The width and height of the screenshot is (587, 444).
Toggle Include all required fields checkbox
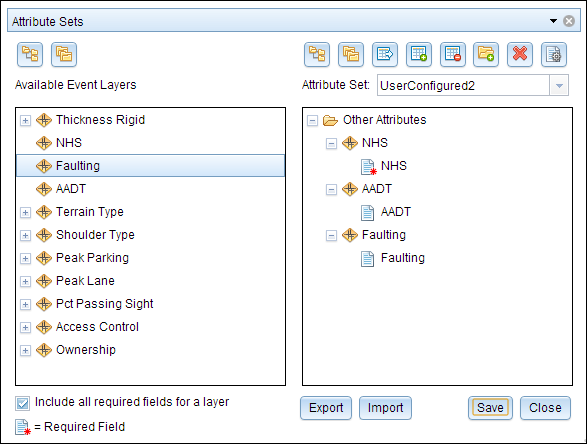22,403
